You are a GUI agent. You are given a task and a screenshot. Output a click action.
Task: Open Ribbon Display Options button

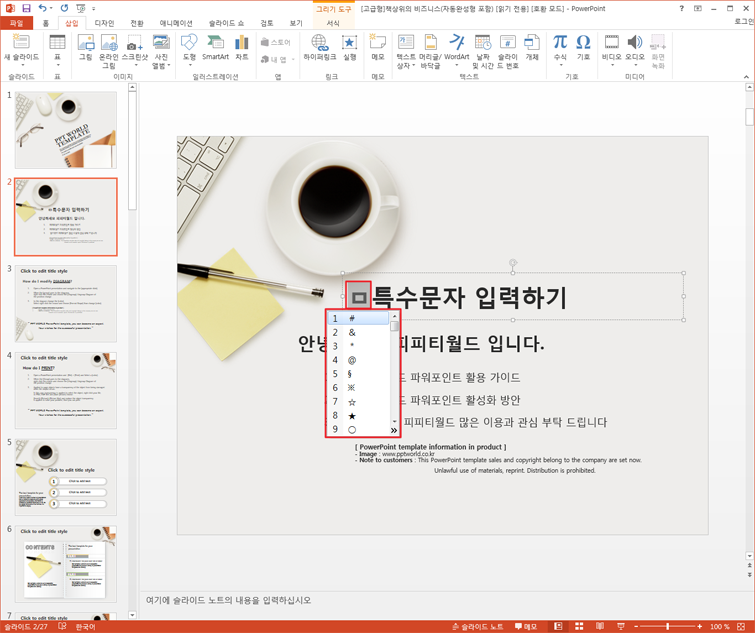pos(698,8)
